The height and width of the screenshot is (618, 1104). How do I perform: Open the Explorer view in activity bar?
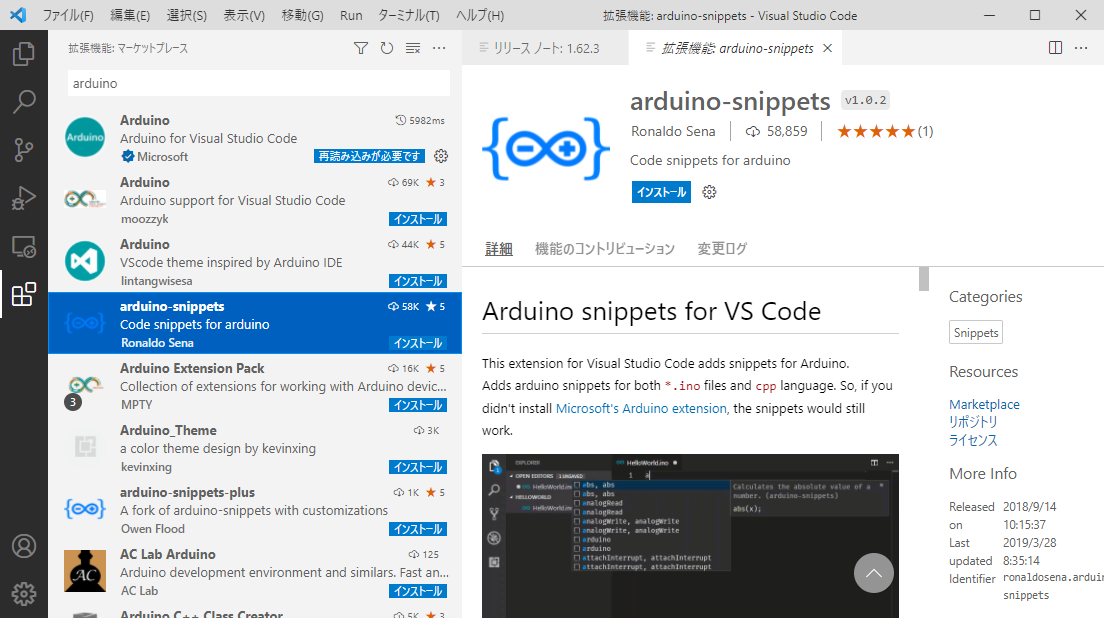(x=23, y=54)
